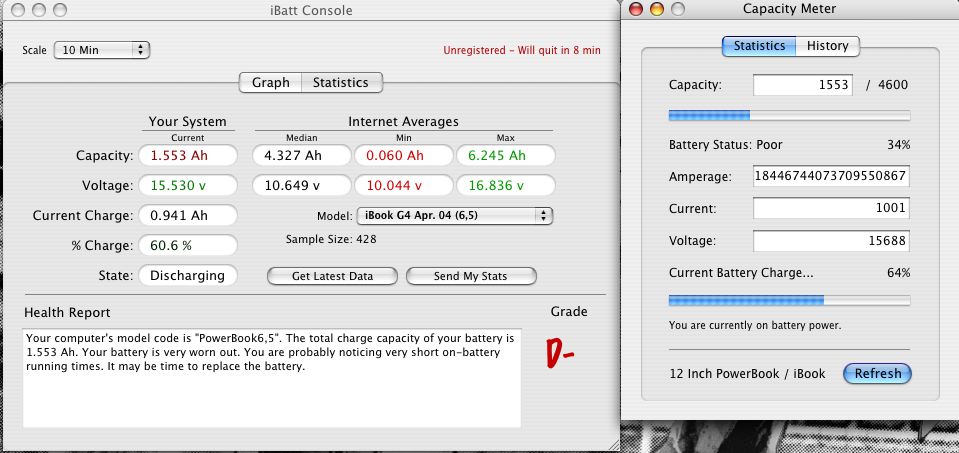The width and height of the screenshot is (959, 453).
Task: Select the Statistics tab in Capacity Meter
Action: pyautogui.click(x=759, y=46)
